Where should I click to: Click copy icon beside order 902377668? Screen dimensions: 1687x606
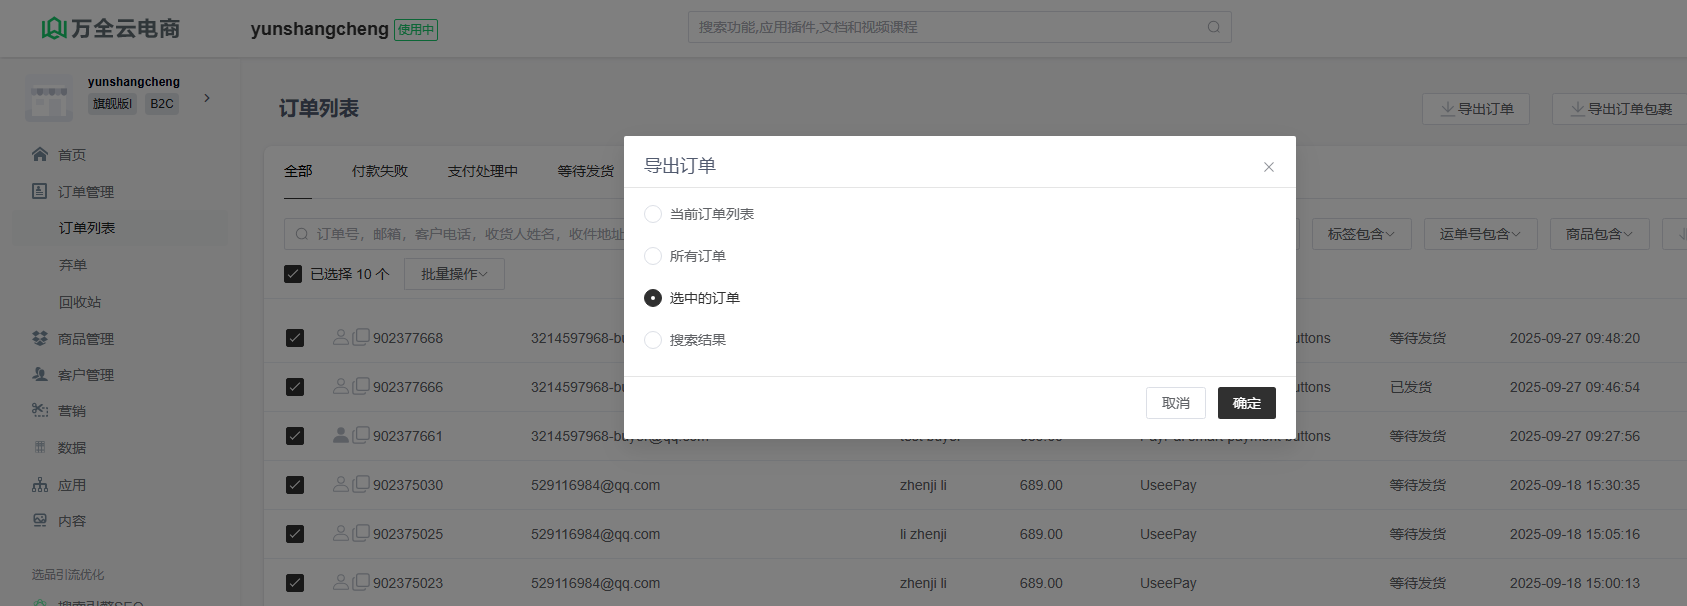coord(361,337)
